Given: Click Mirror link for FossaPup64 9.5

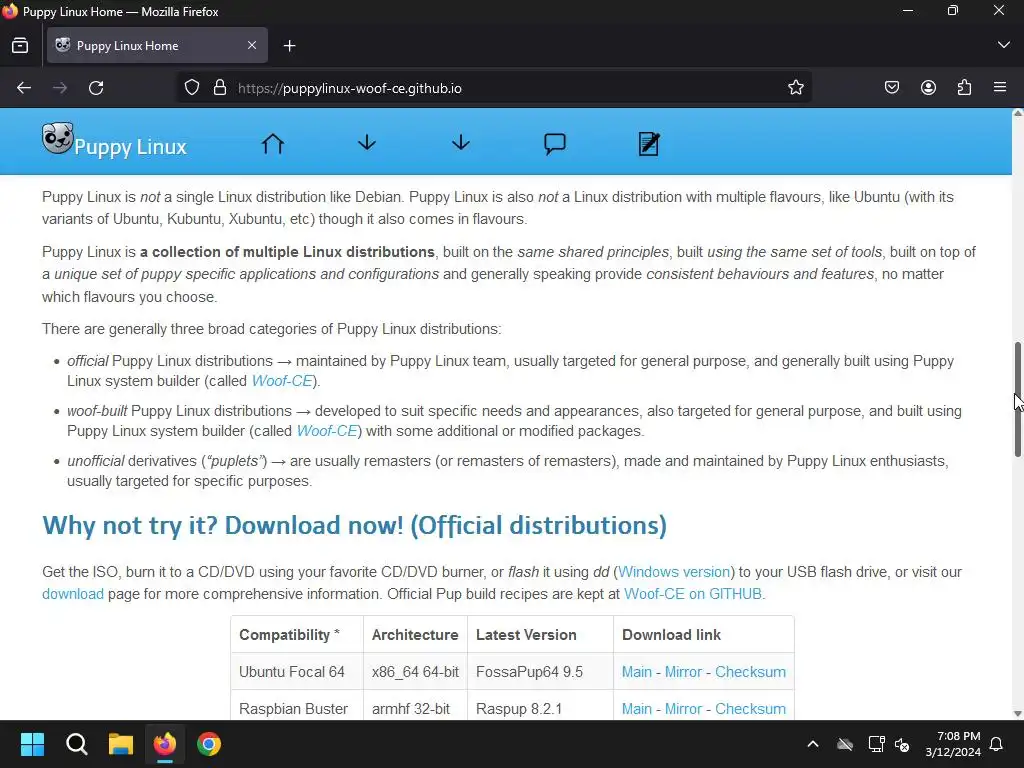Looking at the screenshot, I should (683, 672).
